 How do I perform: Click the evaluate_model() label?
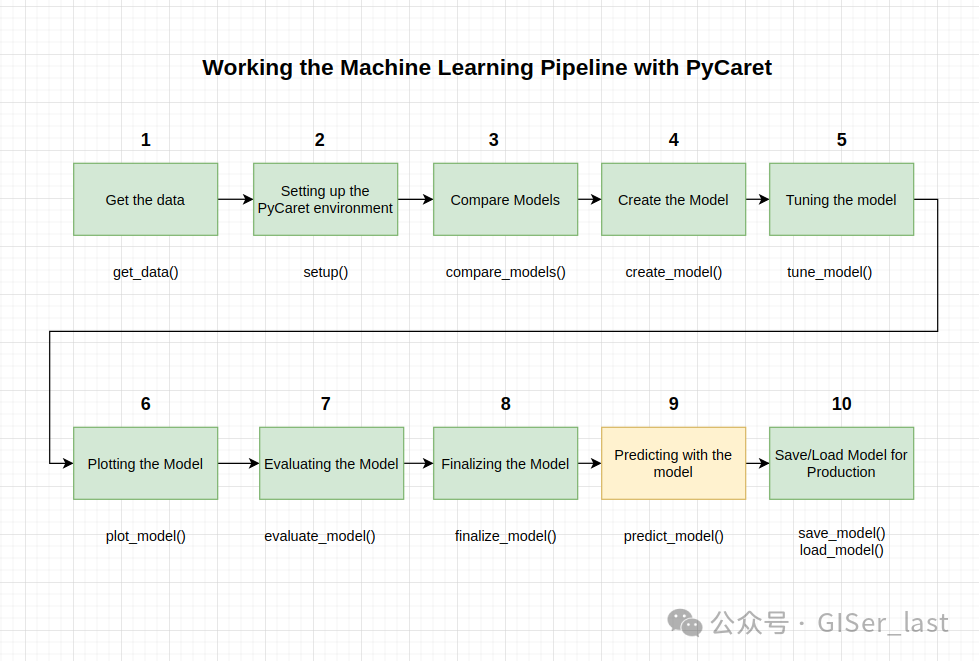[320, 536]
